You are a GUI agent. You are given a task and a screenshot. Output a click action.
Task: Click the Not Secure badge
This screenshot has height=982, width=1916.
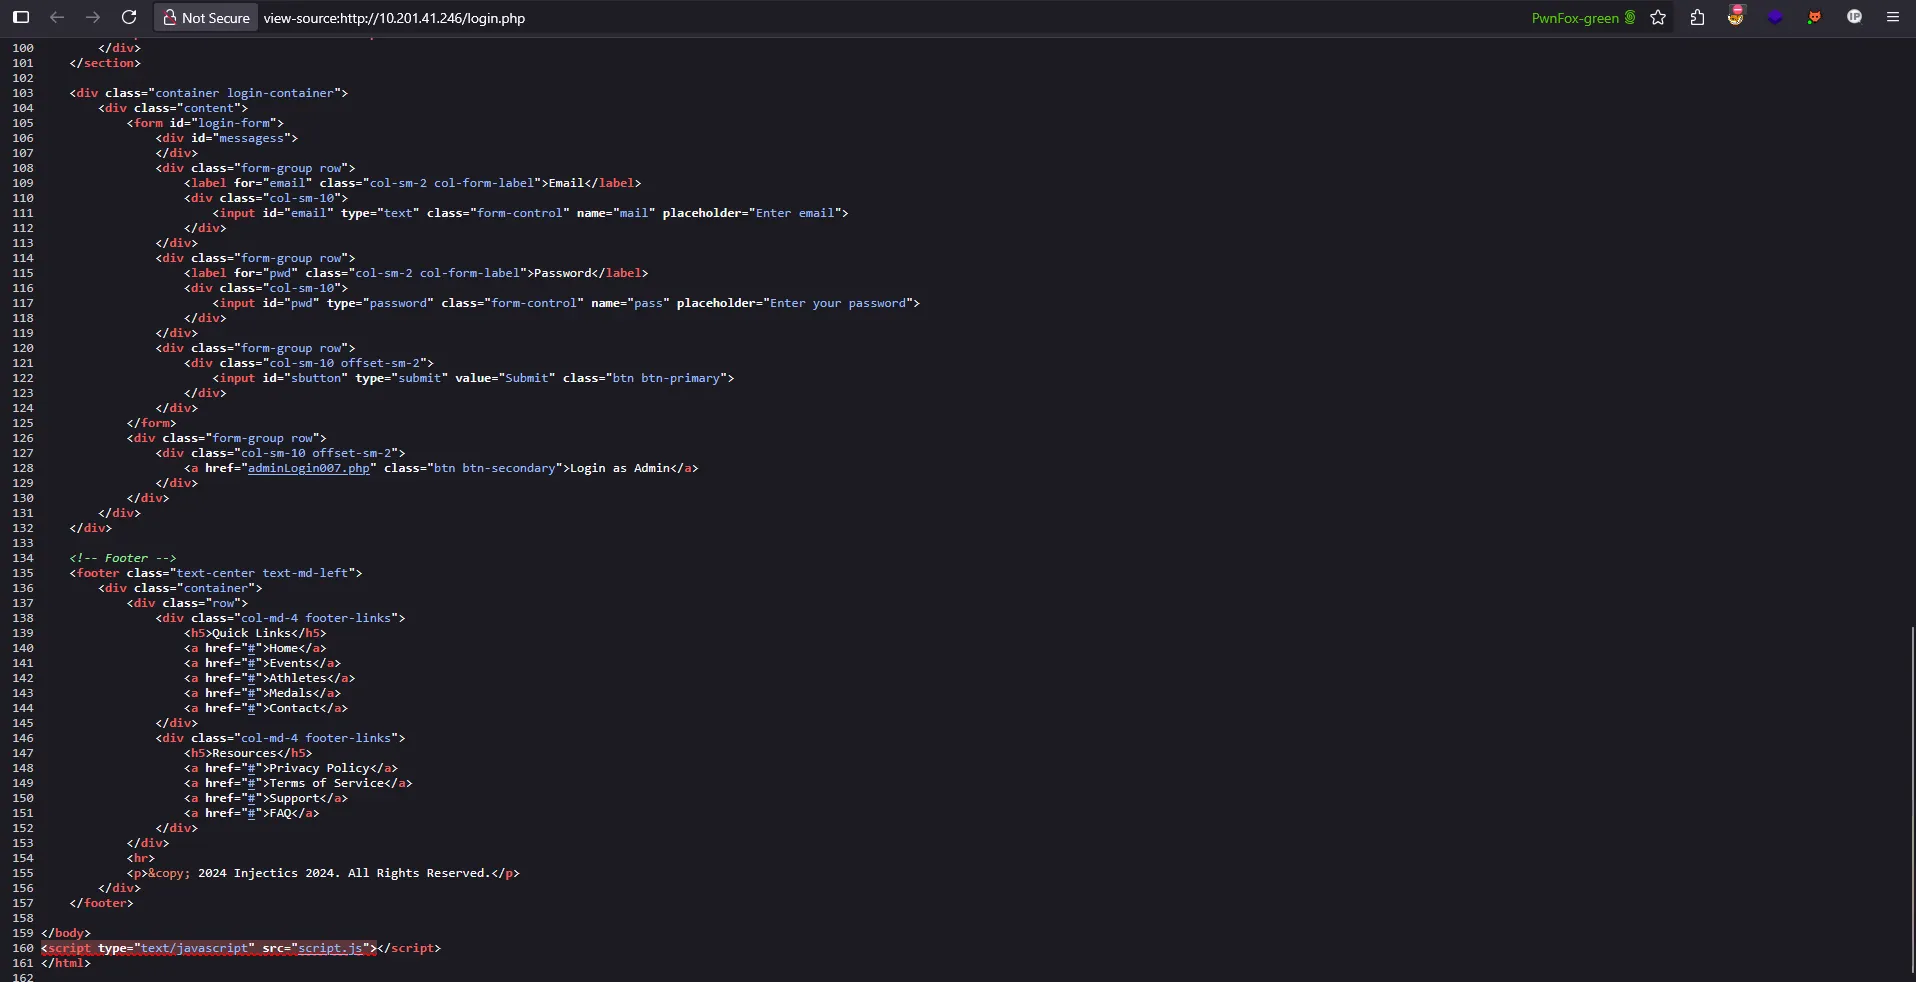205,17
